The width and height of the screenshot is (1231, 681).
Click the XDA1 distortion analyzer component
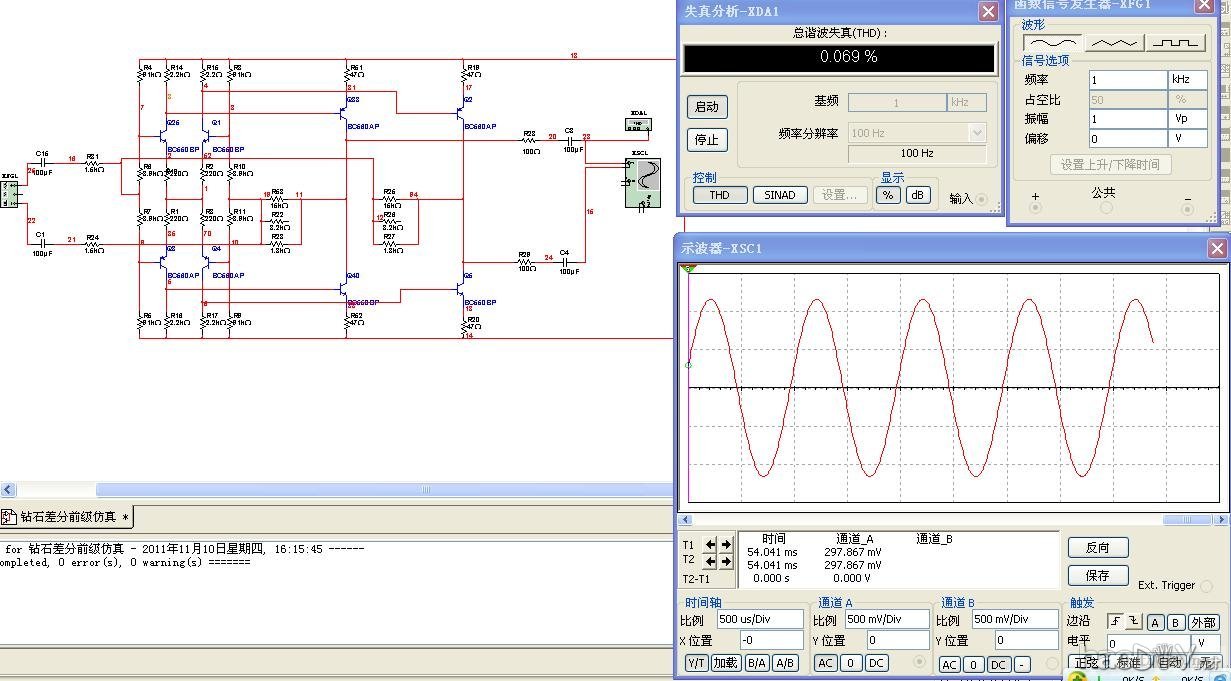click(637, 125)
